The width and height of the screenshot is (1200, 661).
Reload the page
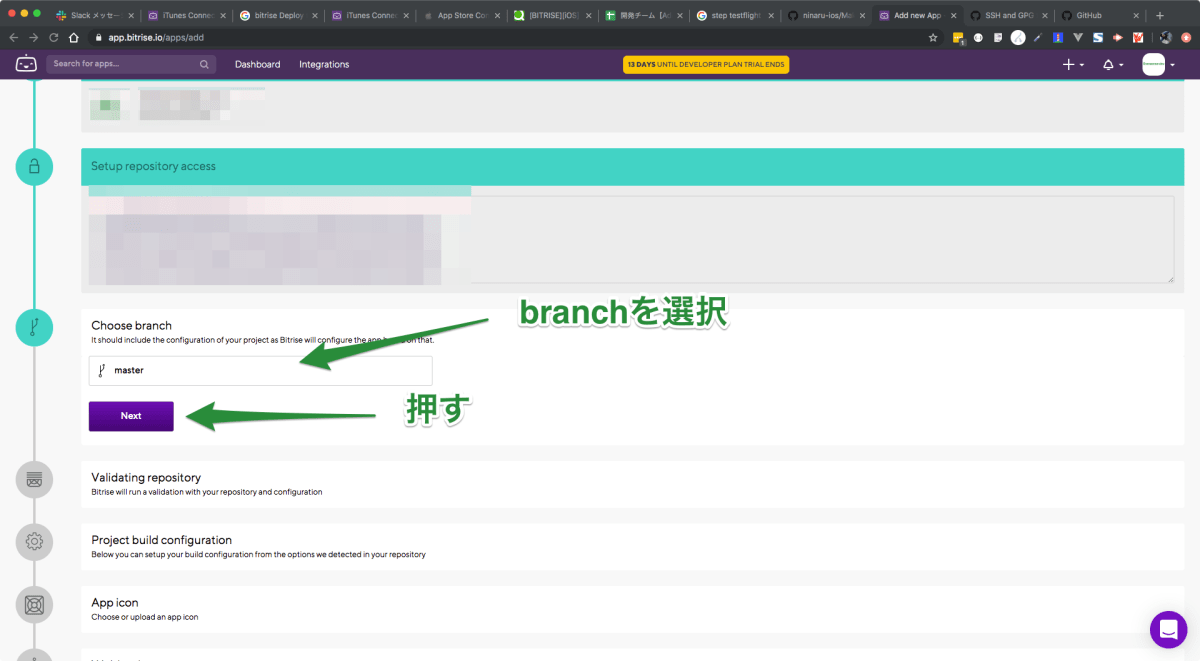coord(54,37)
